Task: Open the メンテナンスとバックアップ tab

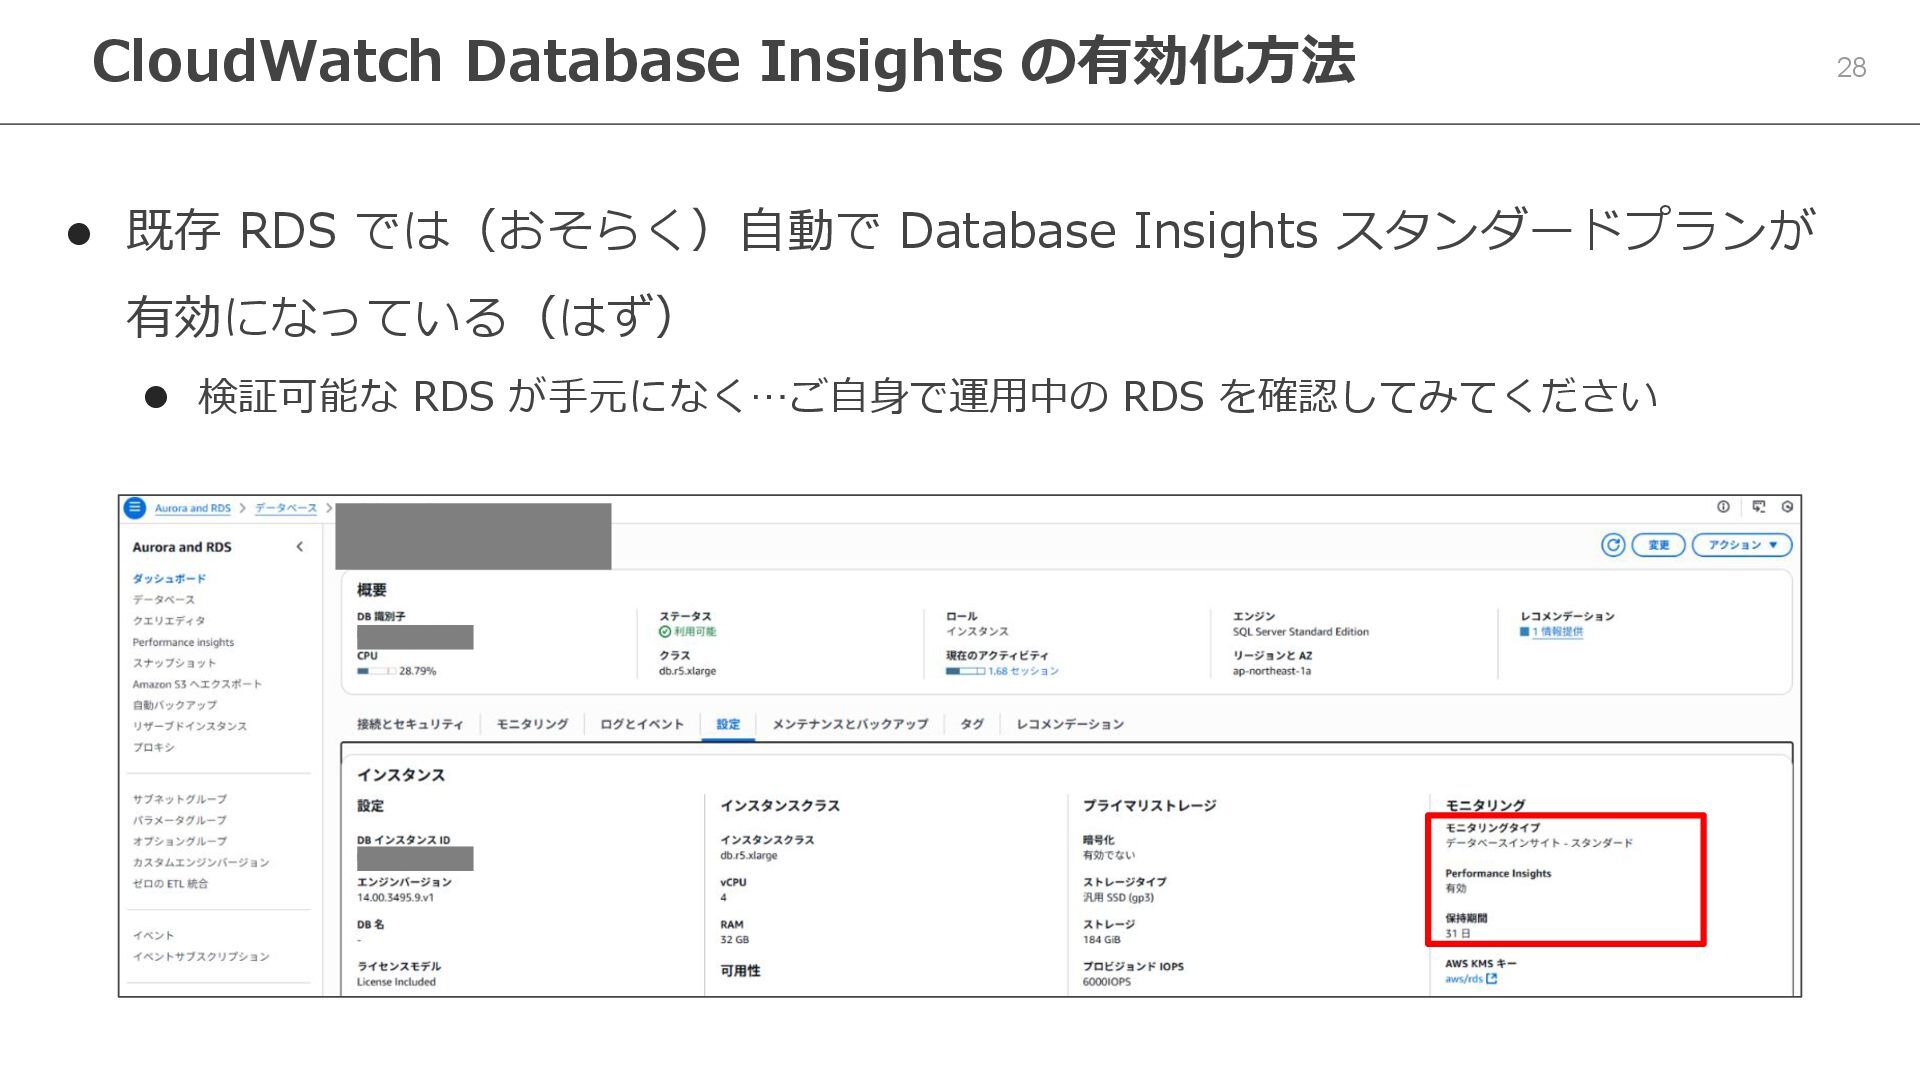Action: point(850,724)
